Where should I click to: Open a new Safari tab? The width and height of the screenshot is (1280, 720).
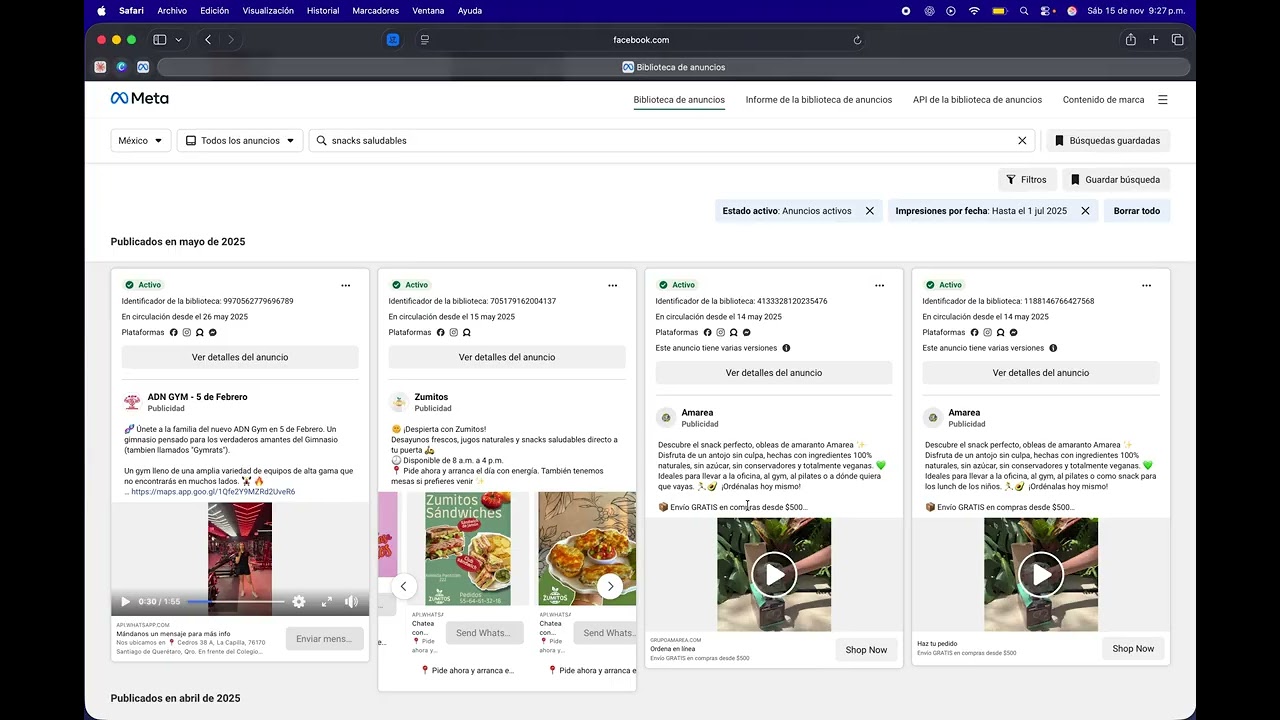[1154, 40]
